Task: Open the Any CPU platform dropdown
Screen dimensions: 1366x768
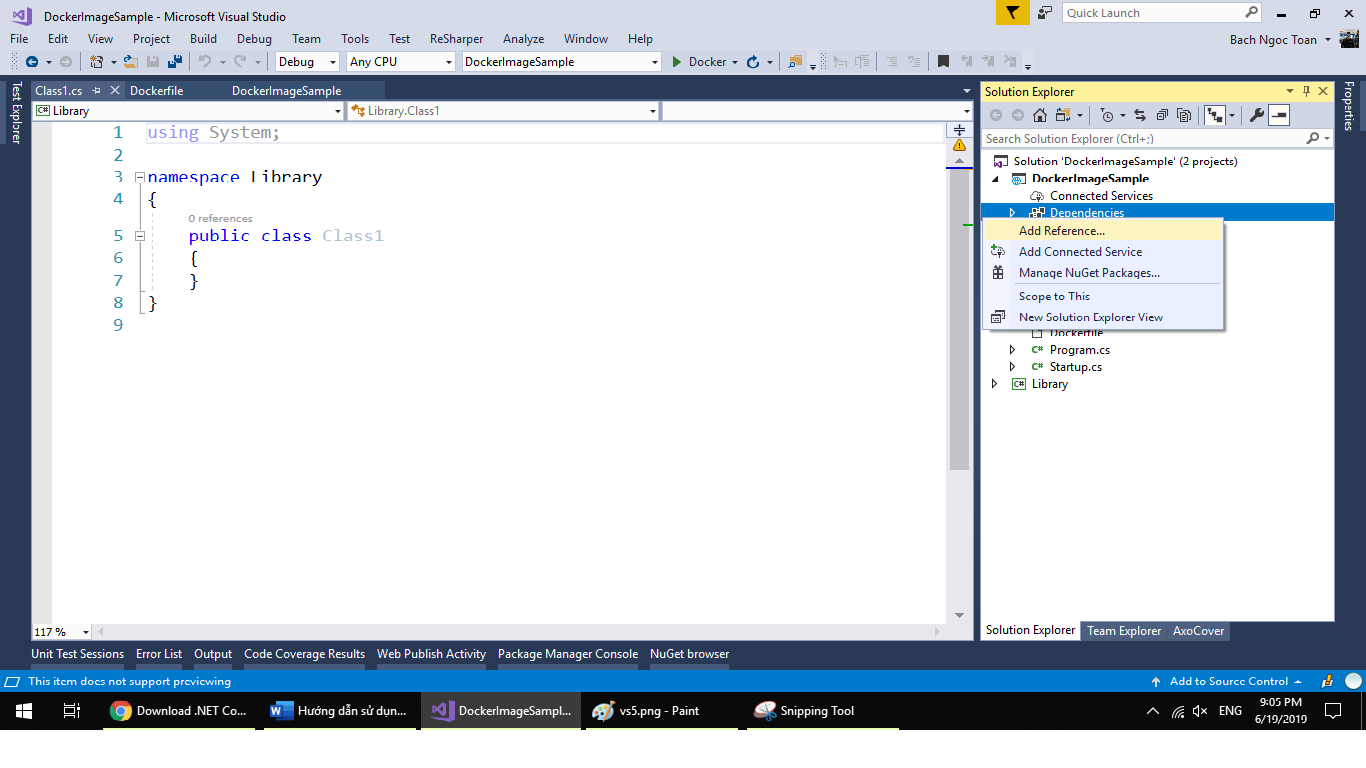Action: click(x=448, y=62)
